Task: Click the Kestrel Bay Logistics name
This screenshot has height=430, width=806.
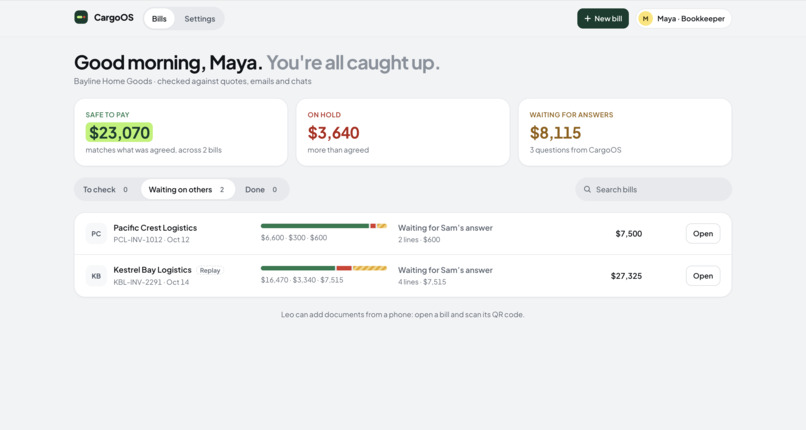Action: pyautogui.click(x=152, y=270)
